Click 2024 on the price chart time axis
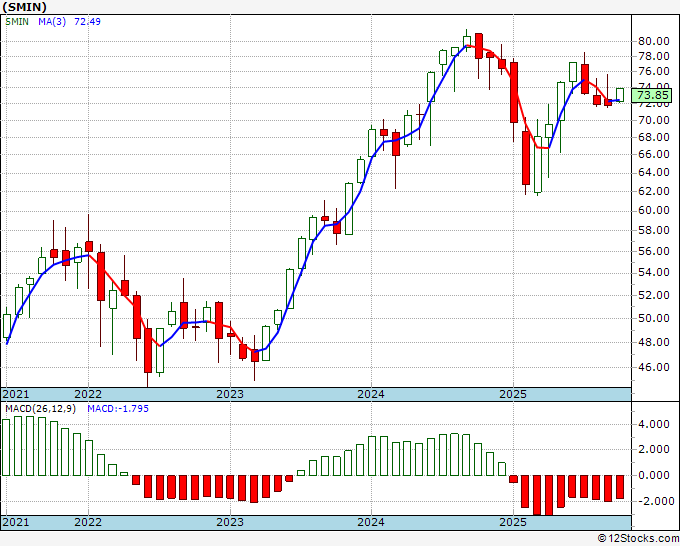680x546 pixels. (371, 394)
